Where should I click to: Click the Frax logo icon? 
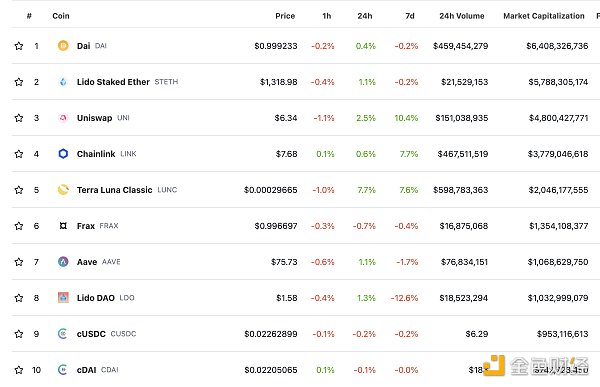click(x=63, y=226)
